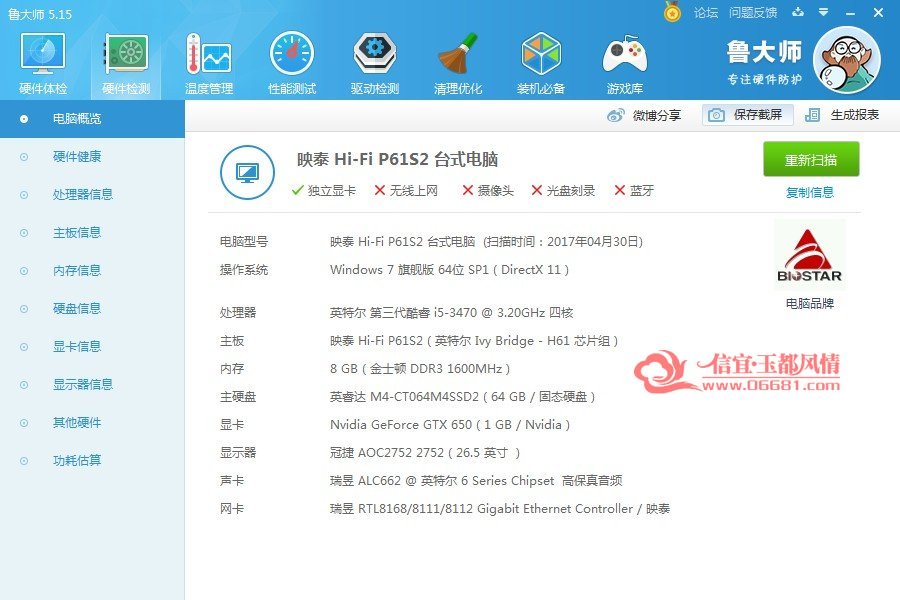Click the green 重新扫描 rescan button
This screenshot has width=900, height=600.
click(811, 159)
